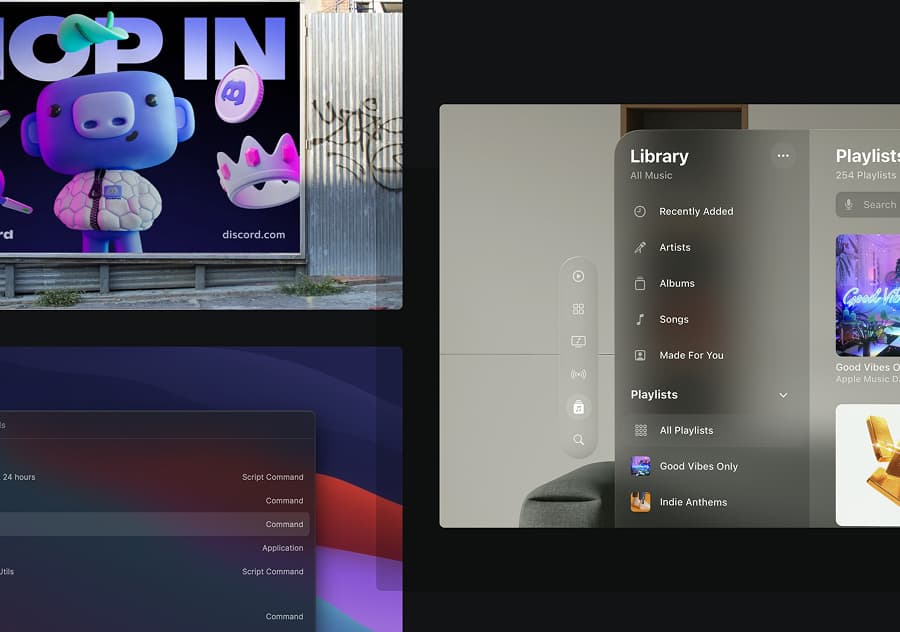
Task: Open Made For You in Library
Action: [710, 355]
